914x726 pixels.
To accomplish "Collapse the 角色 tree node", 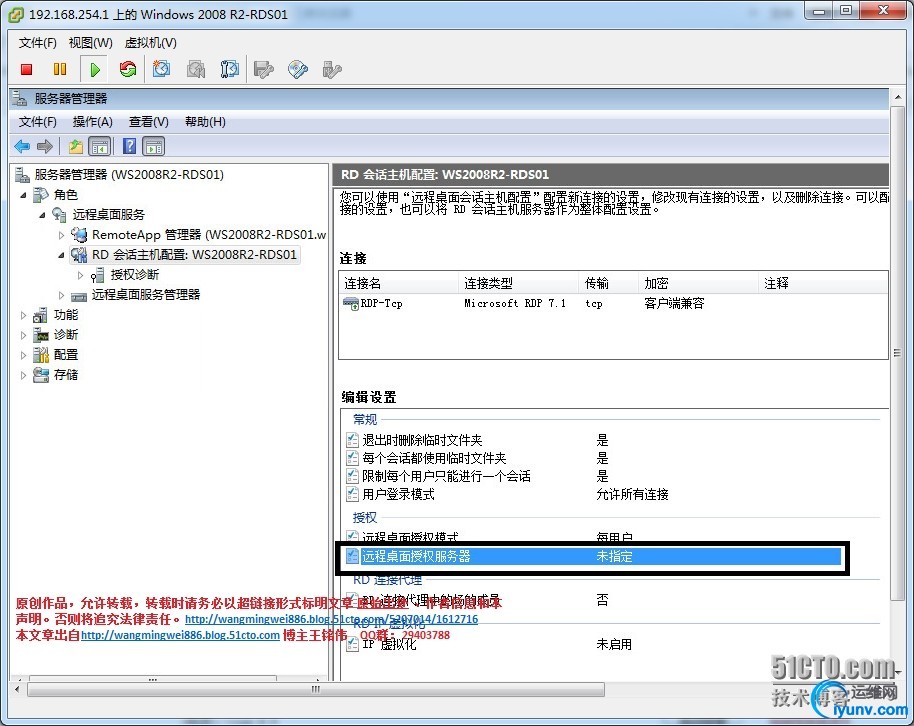I will [23, 195].
